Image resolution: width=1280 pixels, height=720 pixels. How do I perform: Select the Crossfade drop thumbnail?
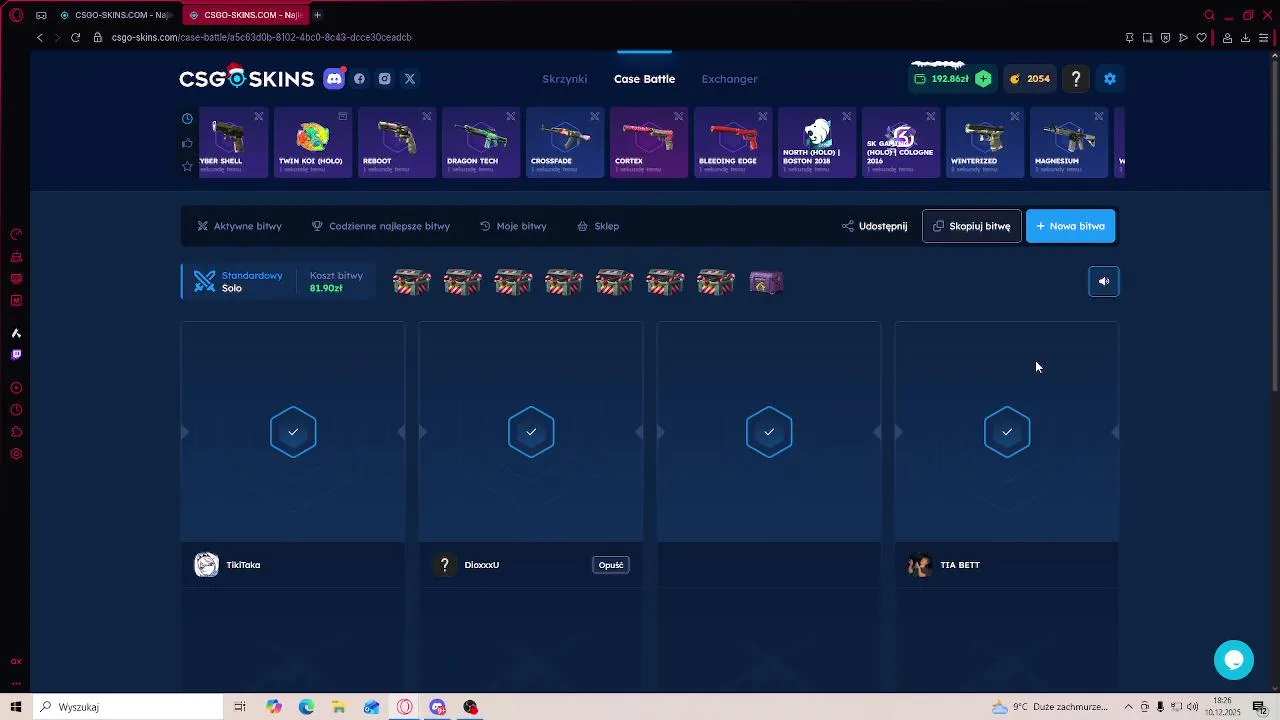tap(565, 142)
